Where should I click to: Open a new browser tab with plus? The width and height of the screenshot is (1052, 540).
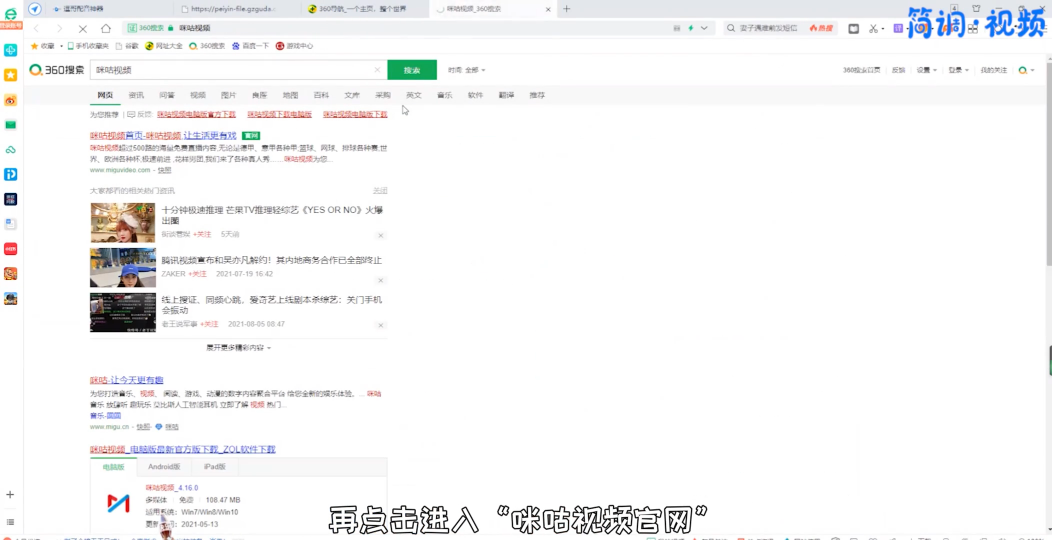pyautogui.click(x=567, y=8)
